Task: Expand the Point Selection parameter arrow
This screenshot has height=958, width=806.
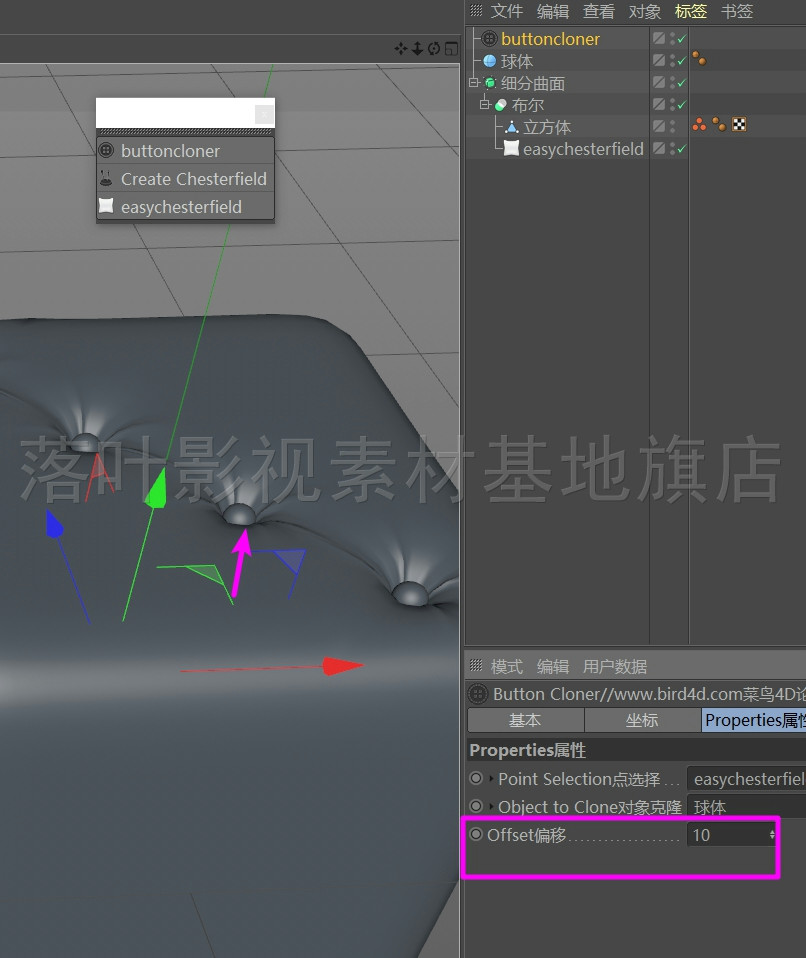Action: pos(491,779)
